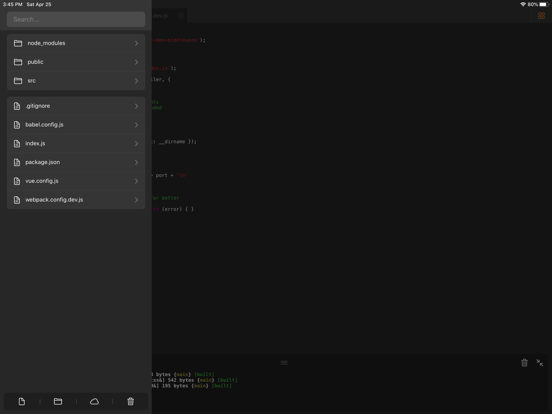Tap the battery indicator
552x414 pixels.
click(x=544, y=4)
